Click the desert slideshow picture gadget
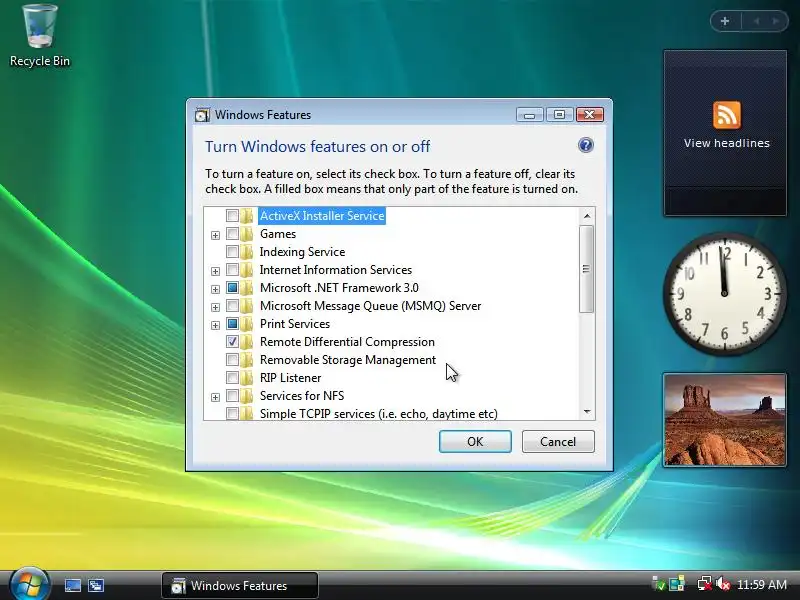The height and width of the screenshot is (600, 800). point(724,420)
